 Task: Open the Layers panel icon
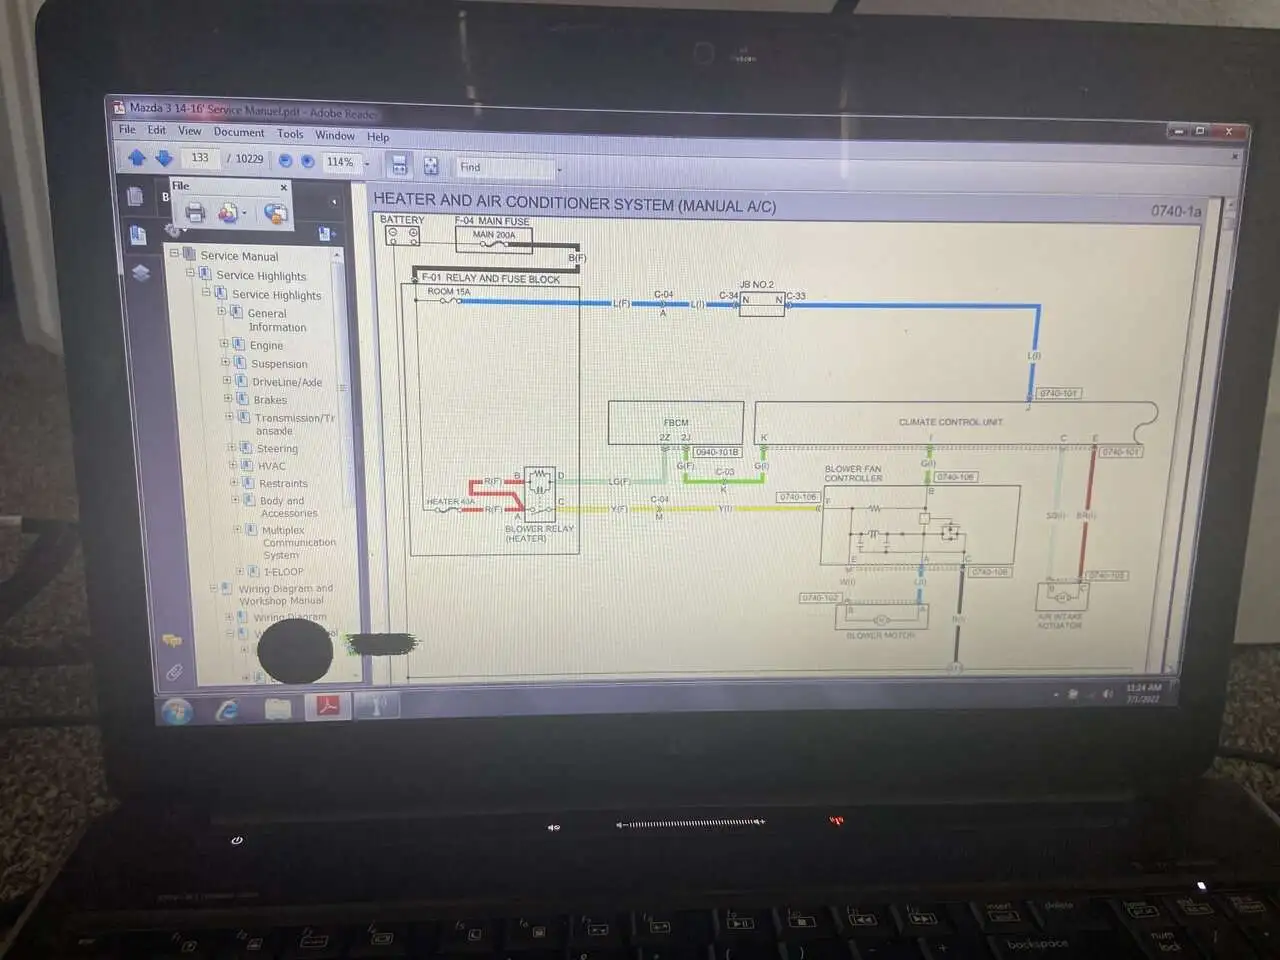pos(140,273)
